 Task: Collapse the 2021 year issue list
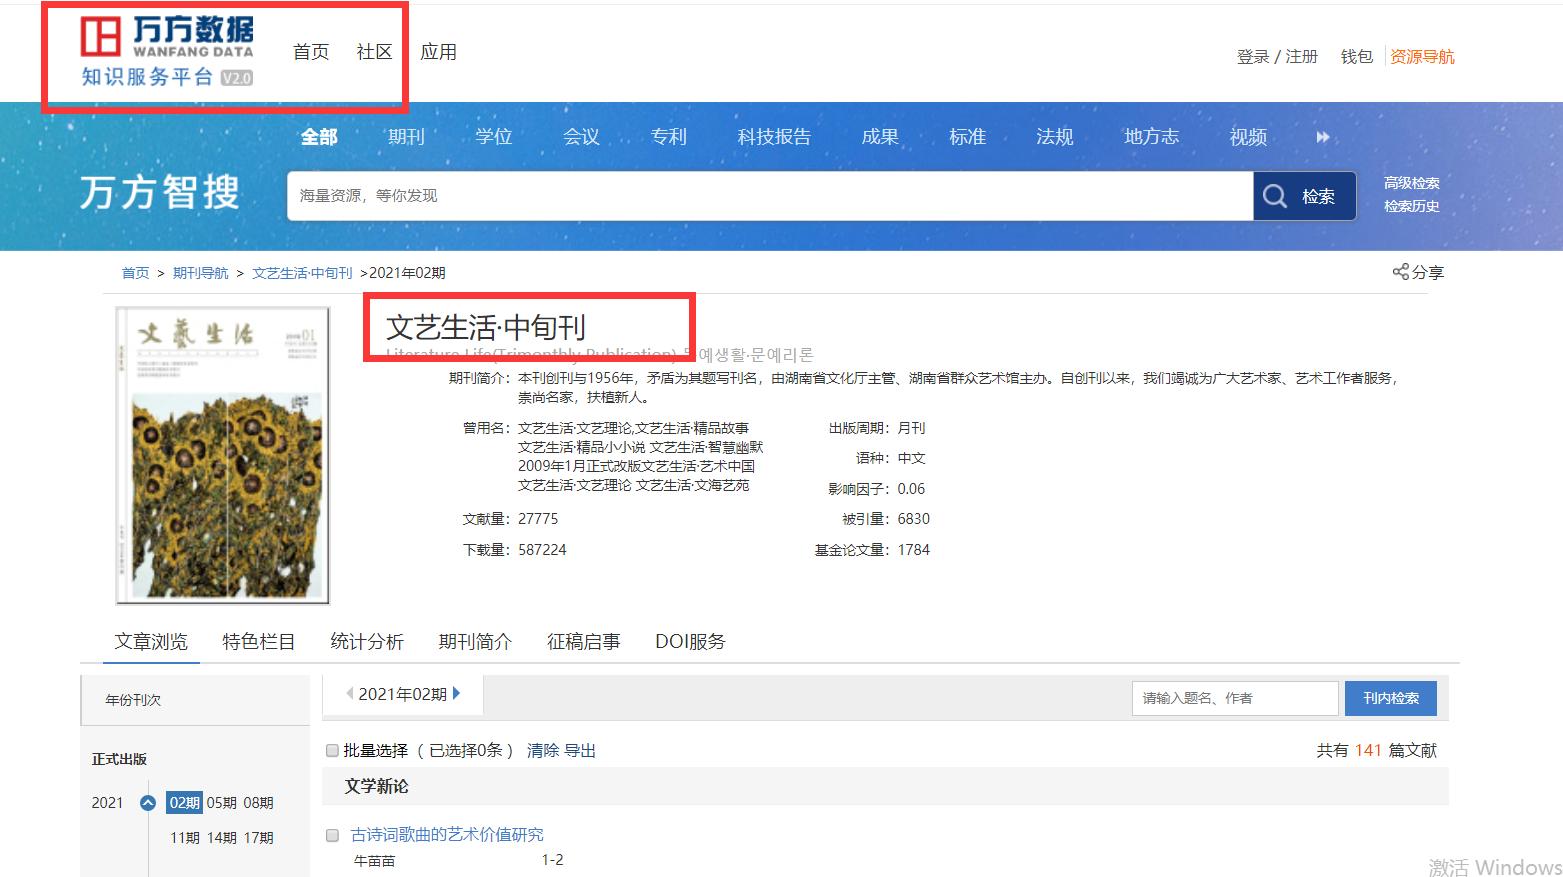(x=148, y=802)
